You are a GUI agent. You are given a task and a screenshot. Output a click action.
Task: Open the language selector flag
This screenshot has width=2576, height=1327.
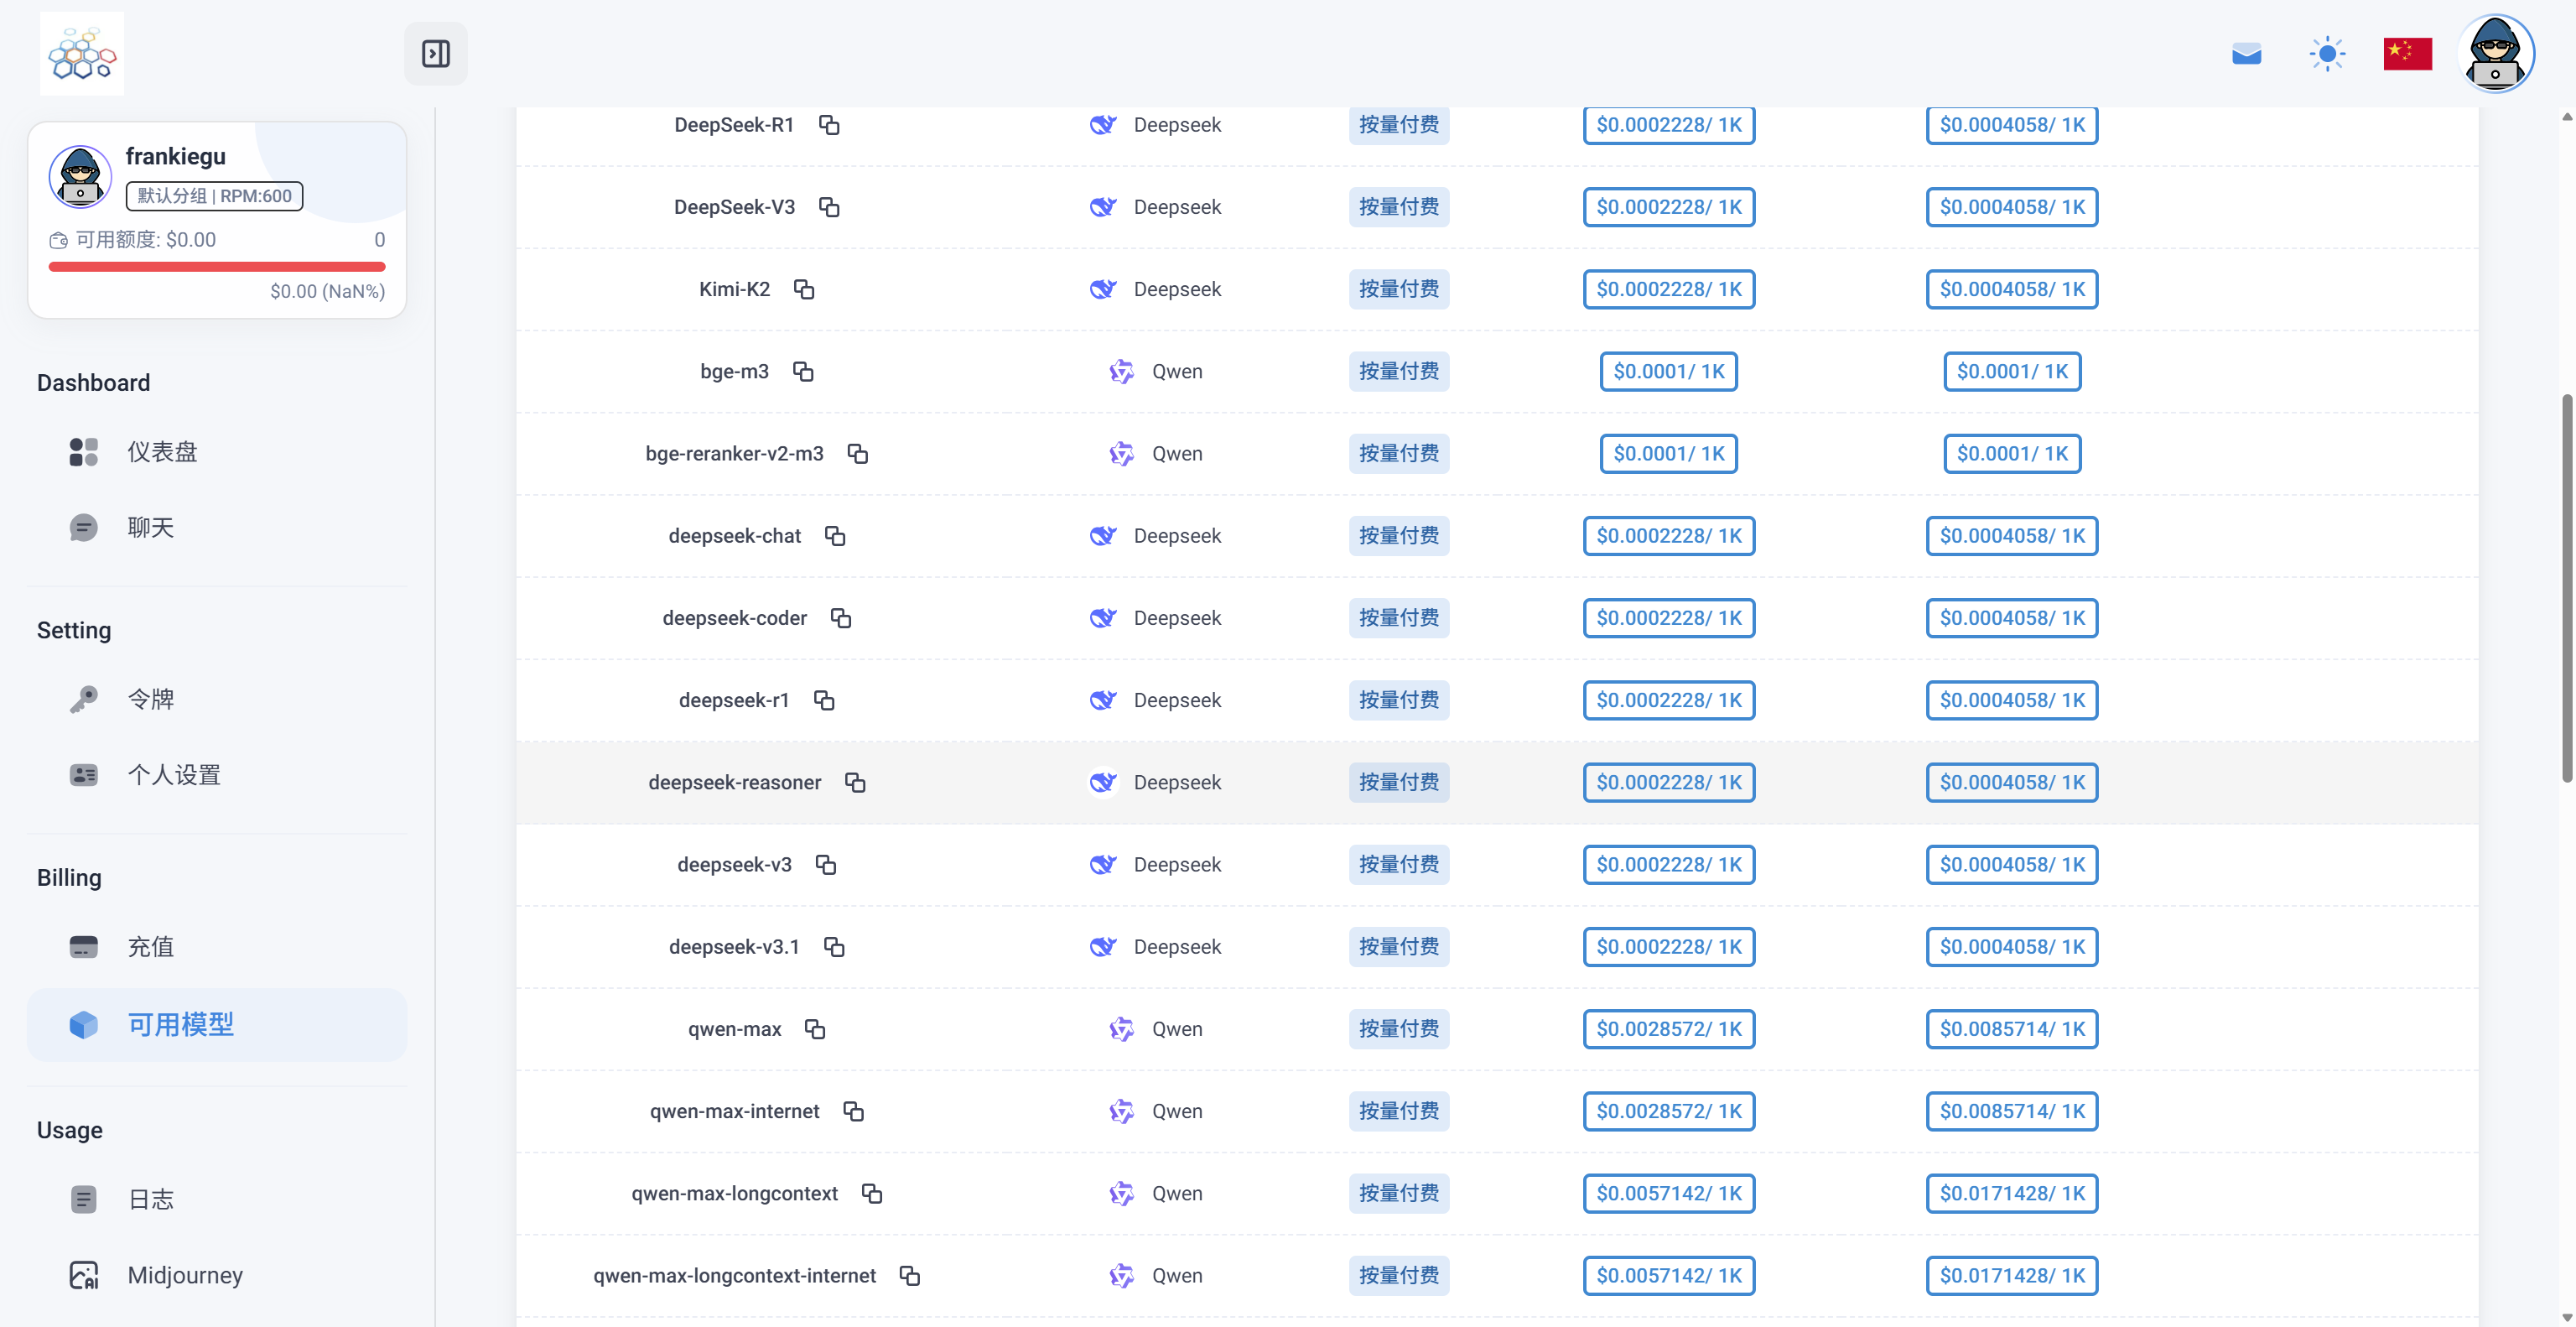coord(2407,54)
